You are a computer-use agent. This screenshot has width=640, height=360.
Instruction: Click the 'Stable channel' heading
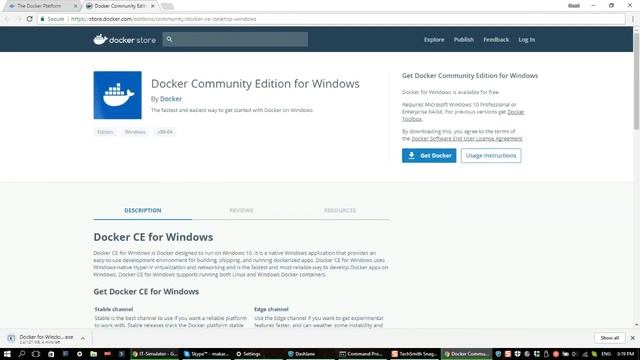[x=114, y=309]
